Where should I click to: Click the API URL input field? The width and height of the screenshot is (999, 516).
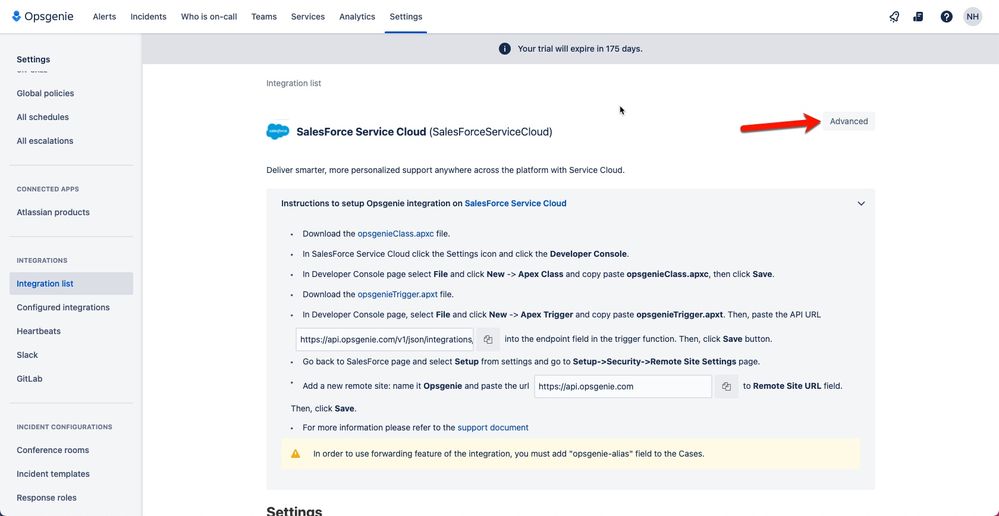point(385,340)
